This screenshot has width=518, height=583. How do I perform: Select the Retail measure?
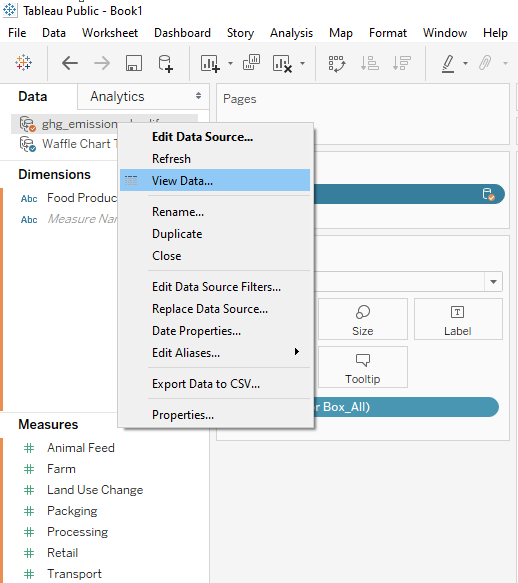tap(62, 553)
